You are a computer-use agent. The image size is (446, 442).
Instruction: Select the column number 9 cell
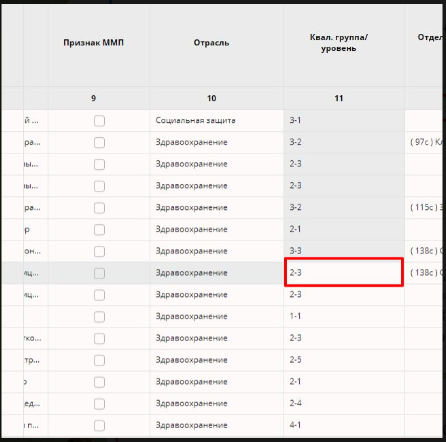point(99,98)
